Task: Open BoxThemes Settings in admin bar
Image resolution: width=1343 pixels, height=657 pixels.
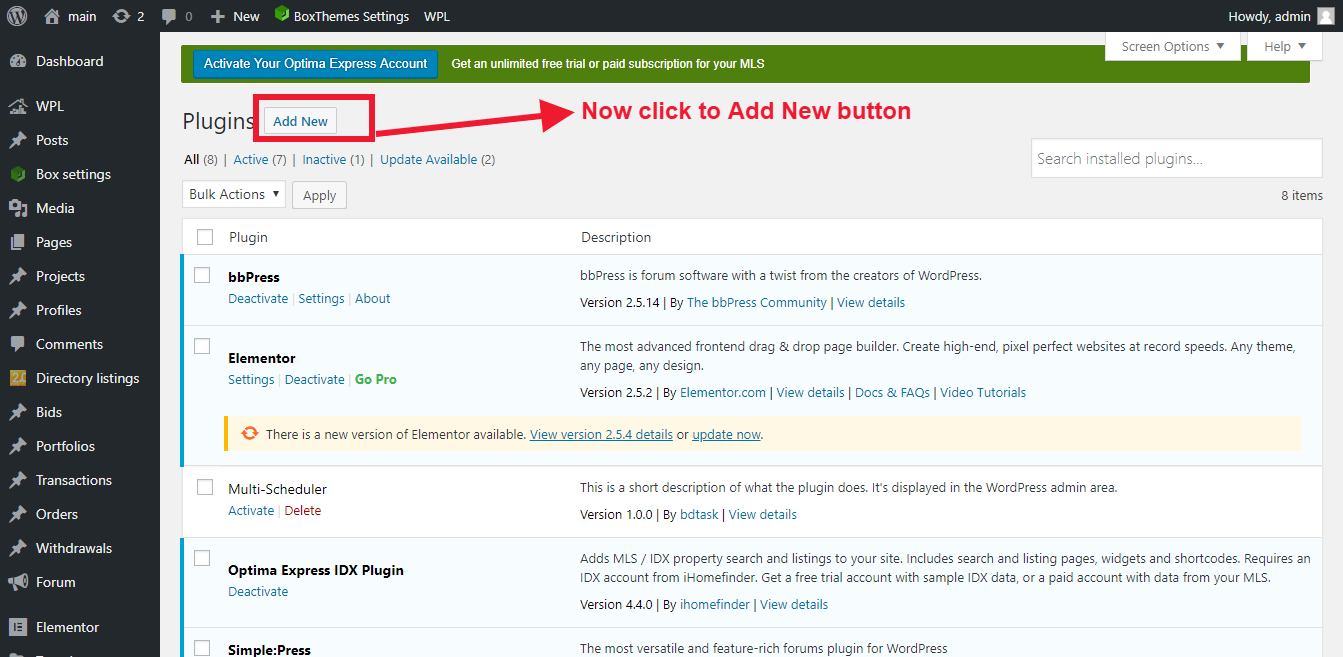Action: pyautogui.click(x=342, y=16)
